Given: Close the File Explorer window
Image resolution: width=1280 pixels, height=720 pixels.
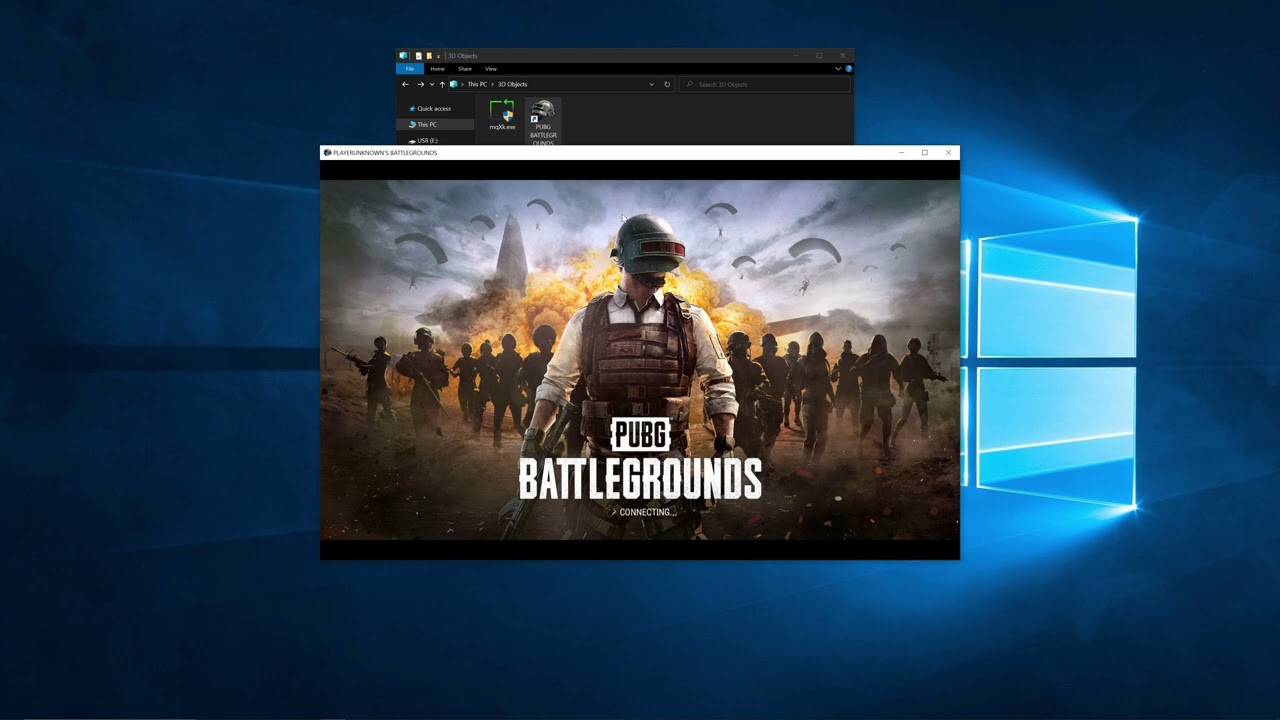Looking at the screenshot, I should (x=843, y=55).
